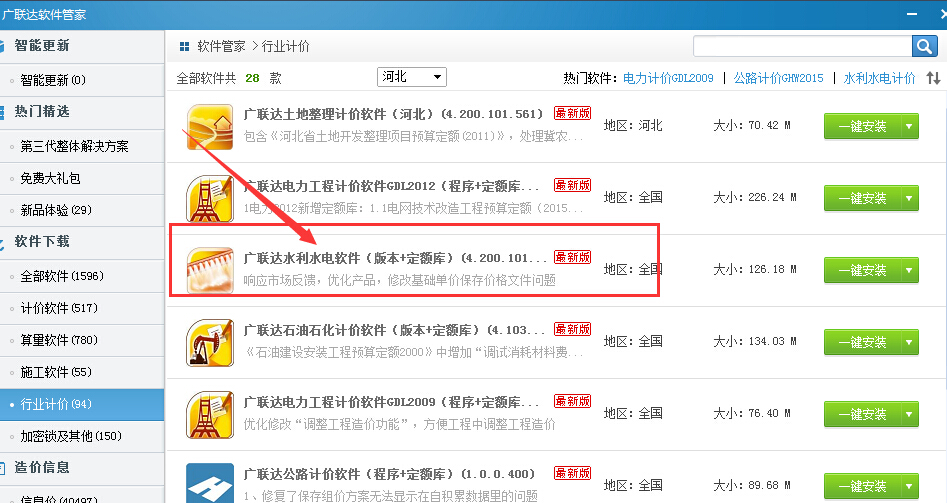Click 一键安装 for 广联达水利水电软件
The height and width of the screenshot is (503, 947).
pyautogui.click(x=862, y=270)
